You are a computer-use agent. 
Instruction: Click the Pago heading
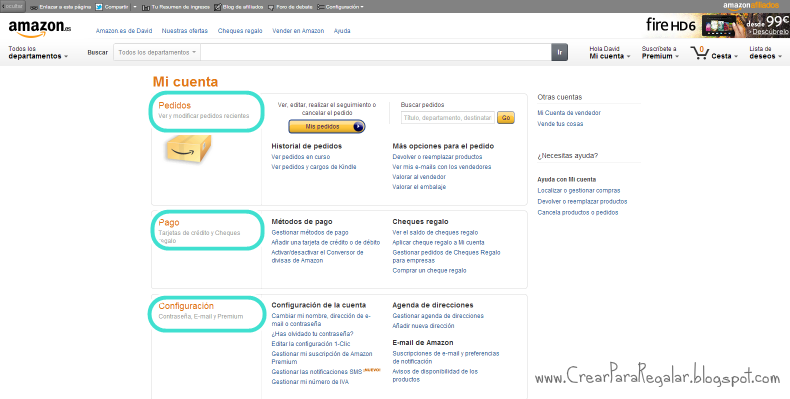169,223
